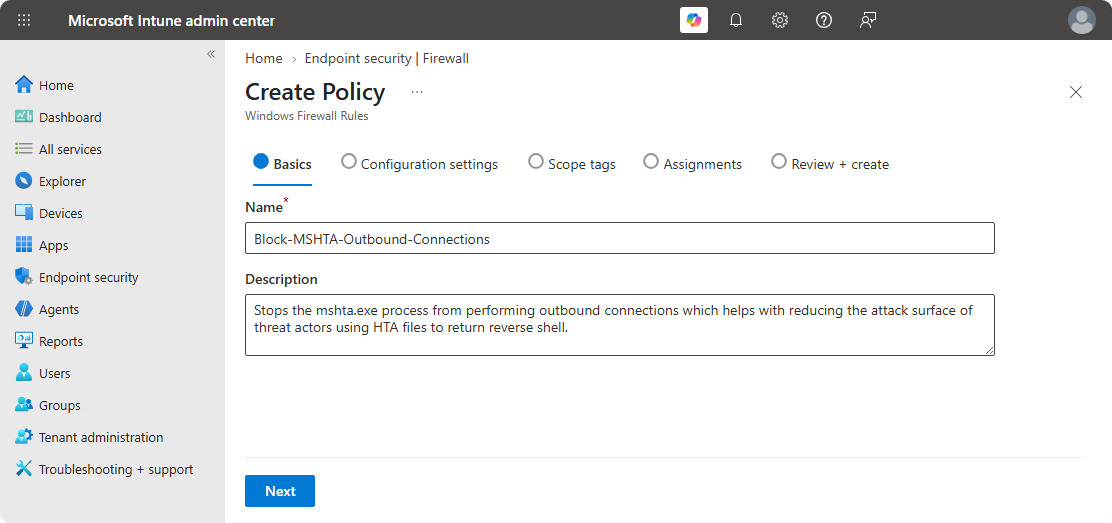Close the Create Policy pane
1112x523 pixels.
[1076, 92]
